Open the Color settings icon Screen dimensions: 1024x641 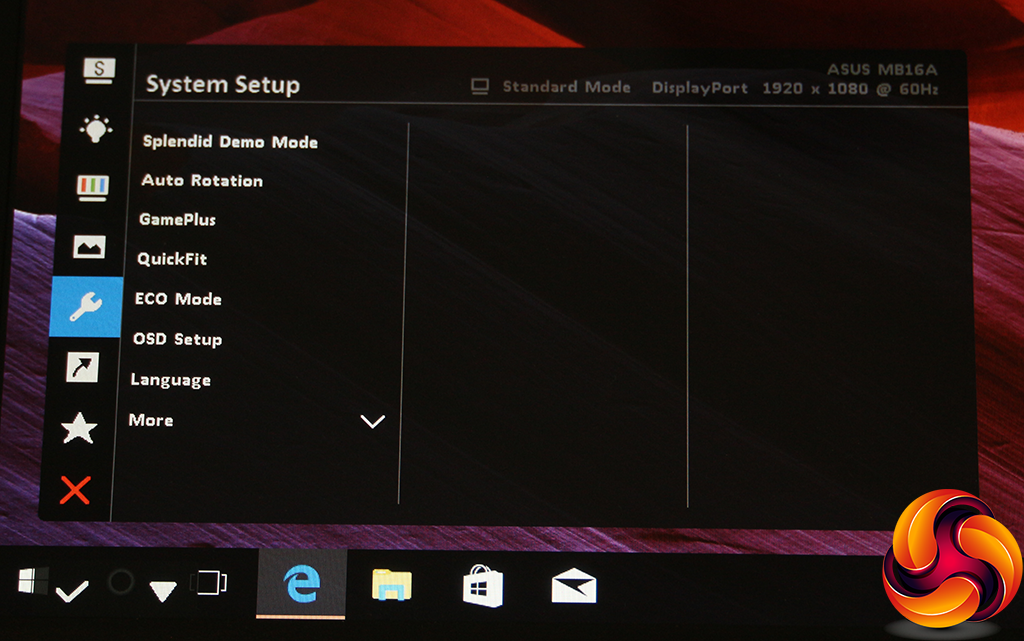point(93,187)
